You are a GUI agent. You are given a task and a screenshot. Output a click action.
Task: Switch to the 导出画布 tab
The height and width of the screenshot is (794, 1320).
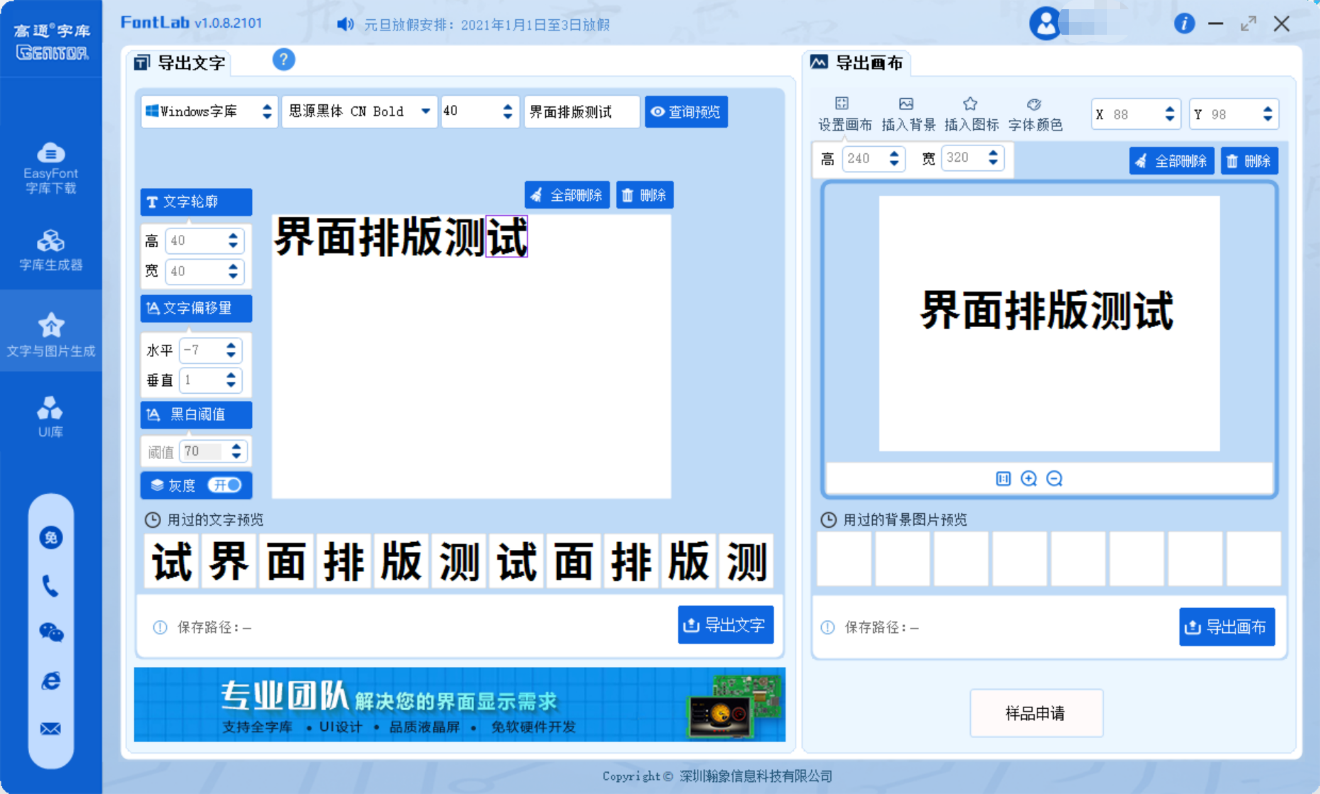pyautogui.click(x=857, y=63)
